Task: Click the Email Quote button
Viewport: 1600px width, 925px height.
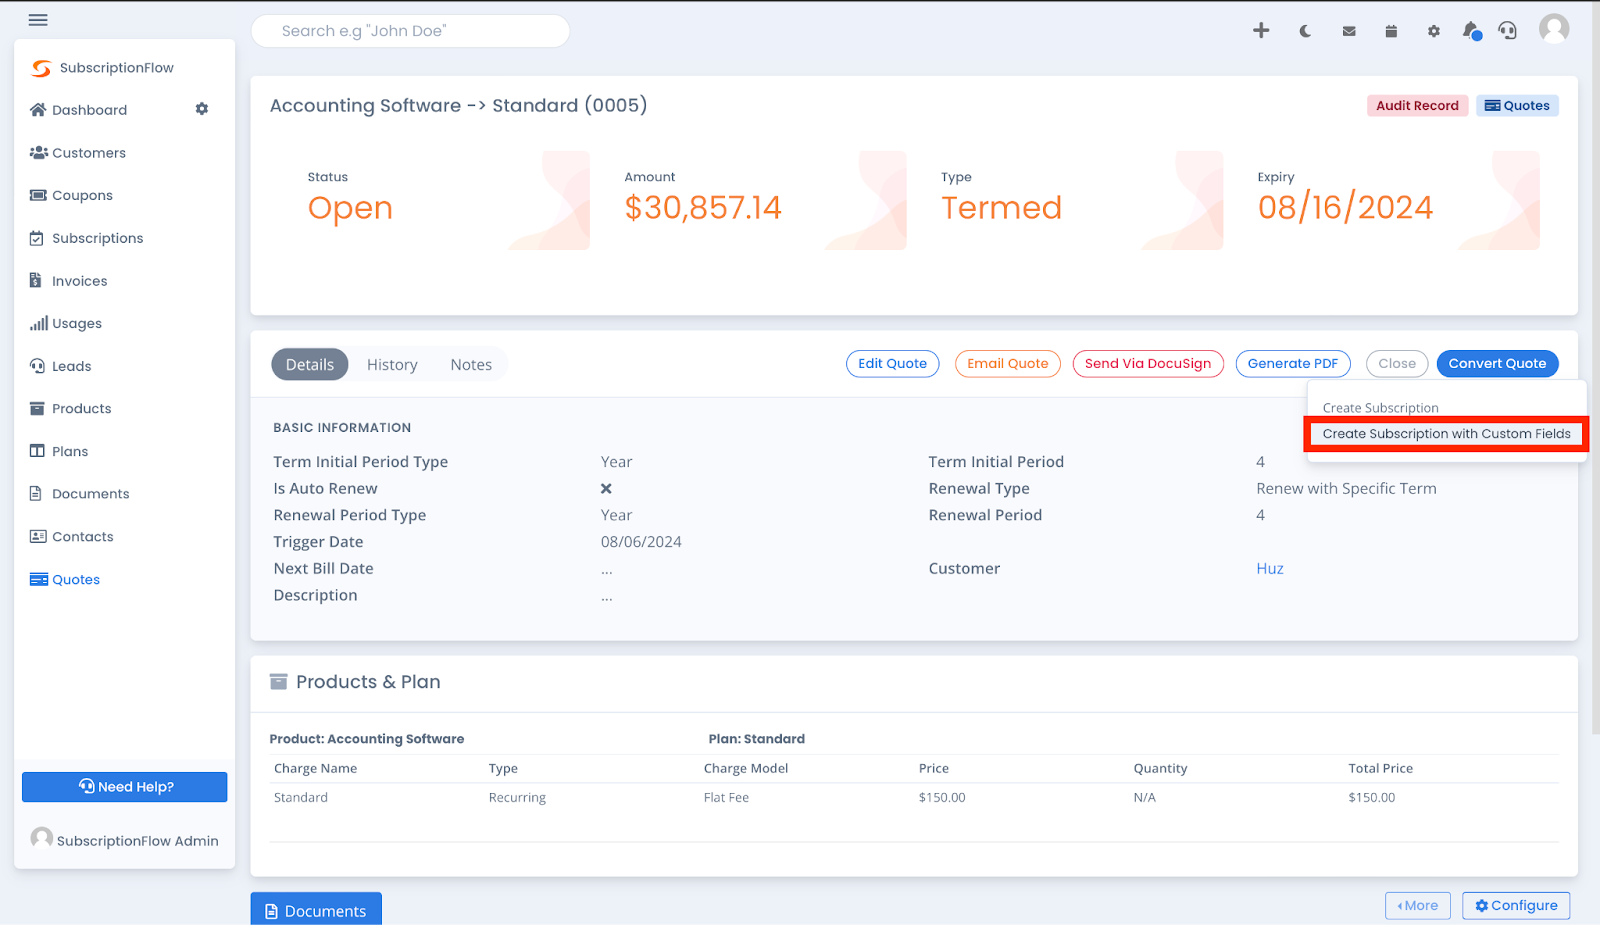Action: coord(1008,364)
